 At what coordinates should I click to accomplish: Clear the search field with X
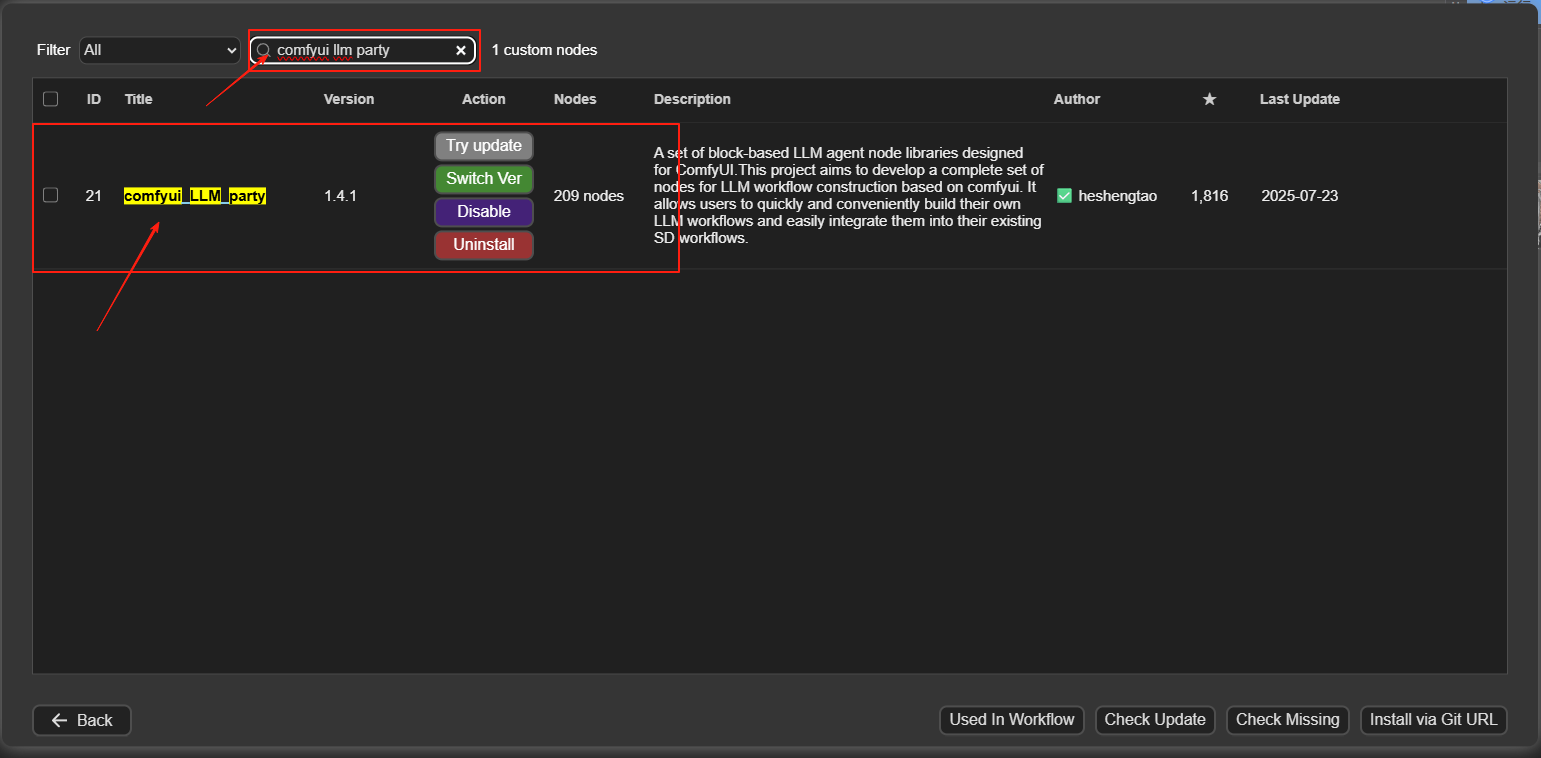[461, 50]
